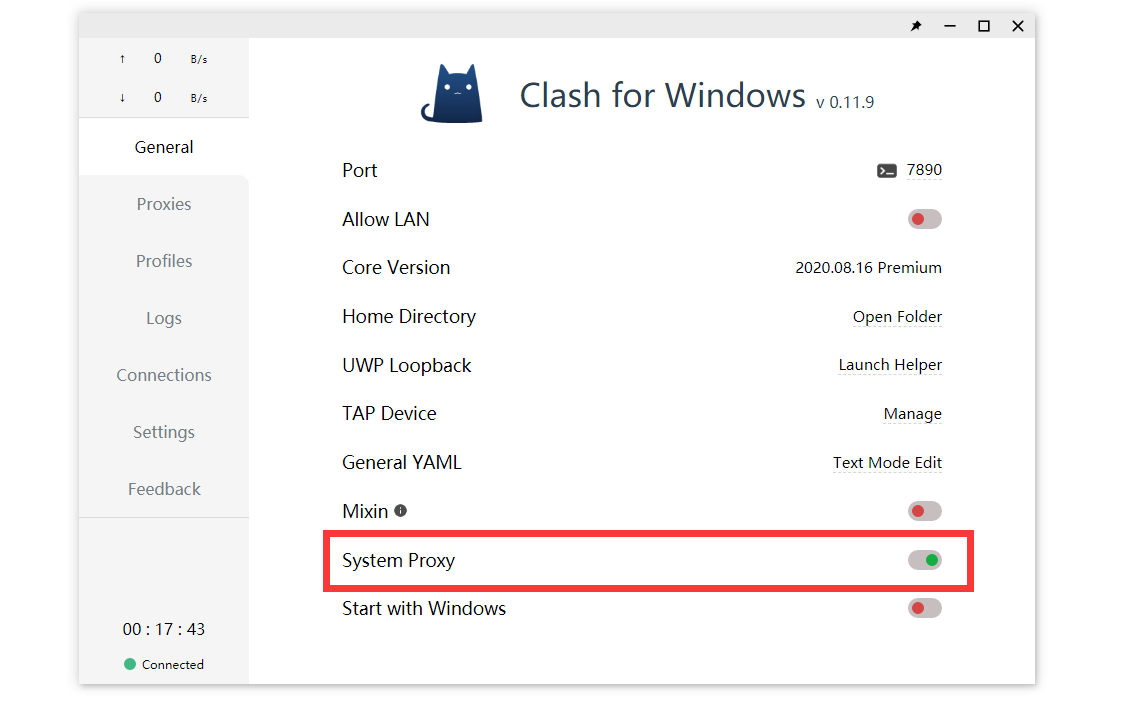Click the upload speed arrow icon

point(121,58)
